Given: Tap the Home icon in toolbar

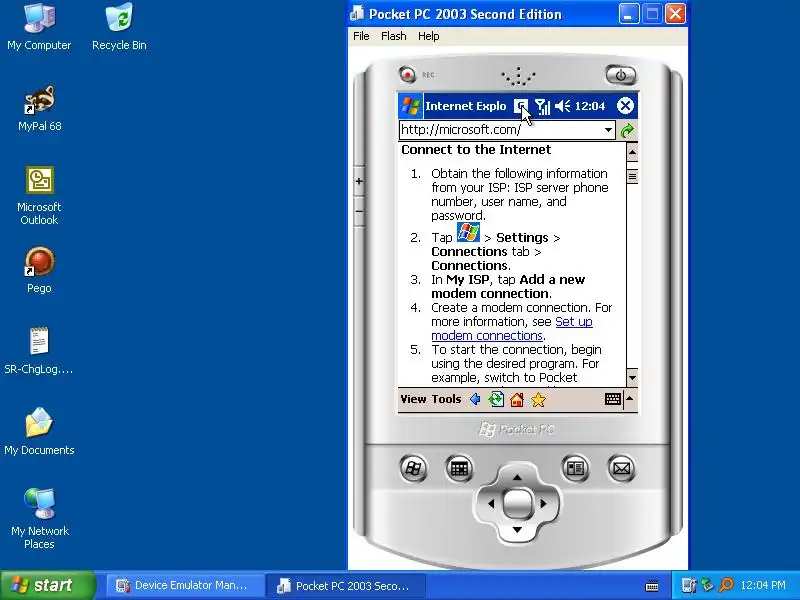Looking at the screenshot, I should pos(517,399).
